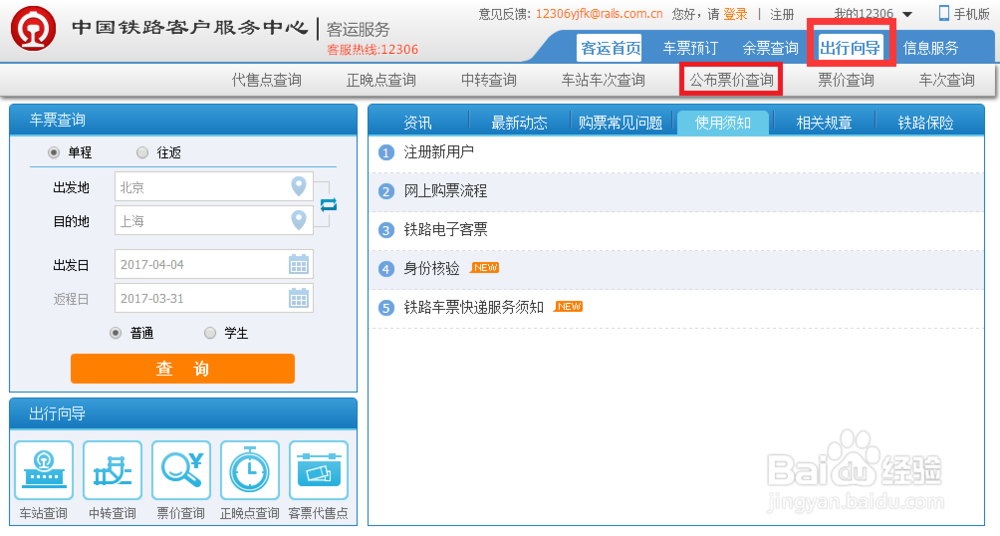This screenshot has width=1000, height=536.
Task: Open 铁路电子客票 article
Action: tap(445, 230)
